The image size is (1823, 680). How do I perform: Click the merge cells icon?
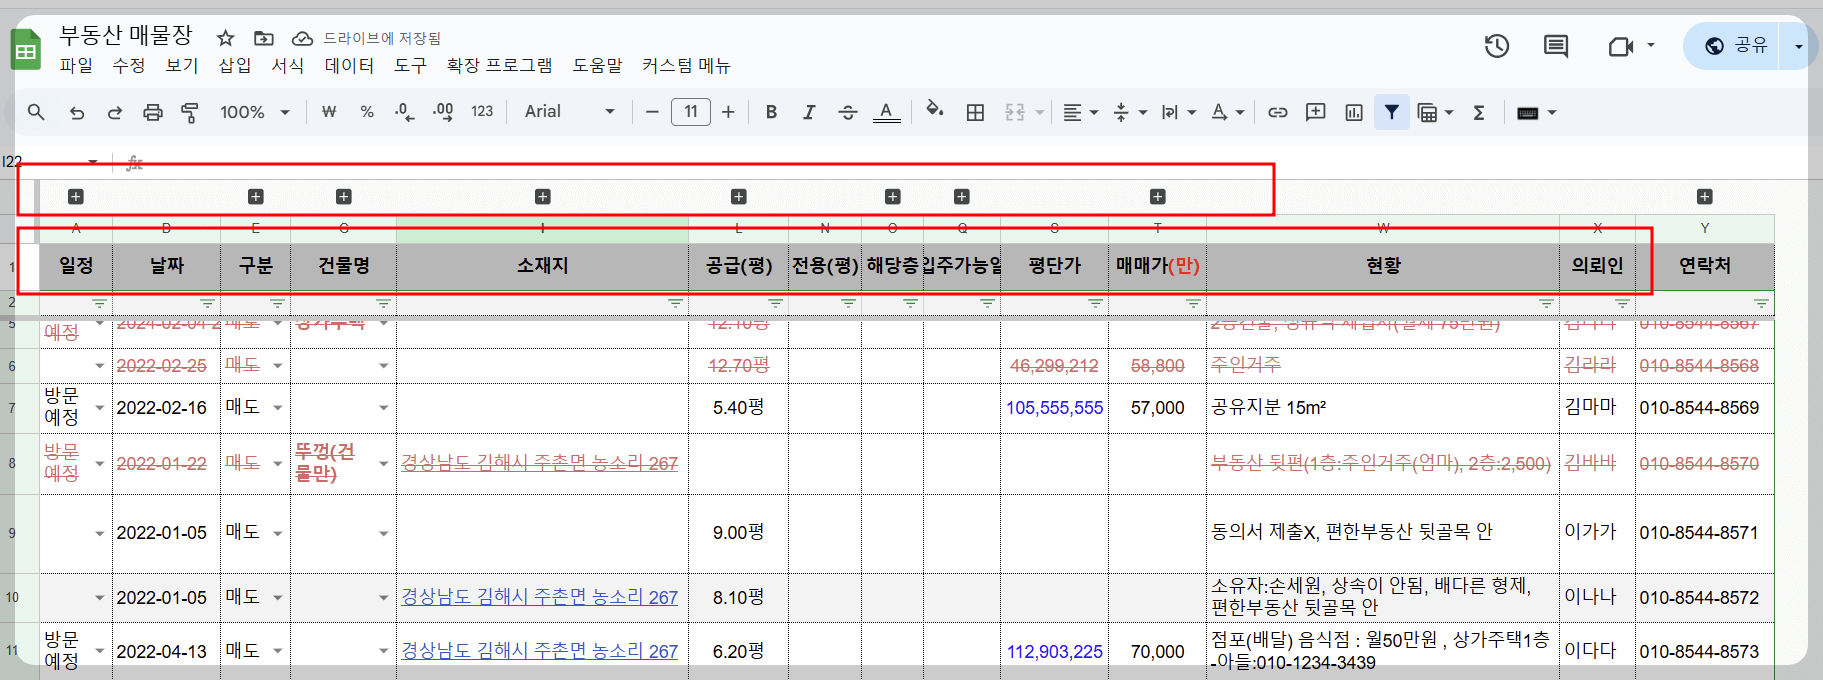point(1015,112)
